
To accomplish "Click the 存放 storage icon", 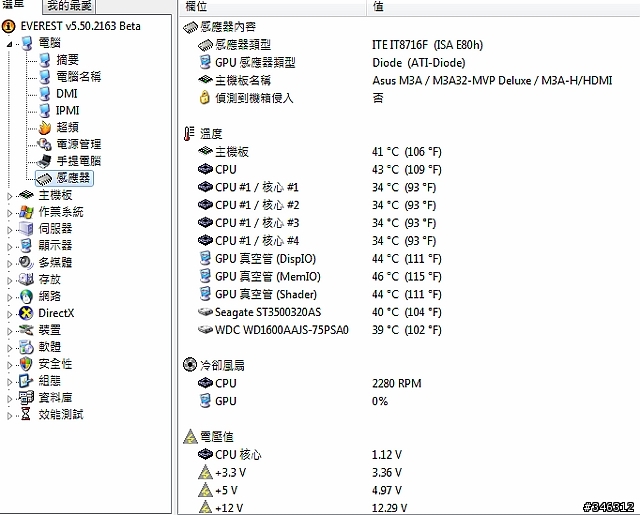I will 26,280.
